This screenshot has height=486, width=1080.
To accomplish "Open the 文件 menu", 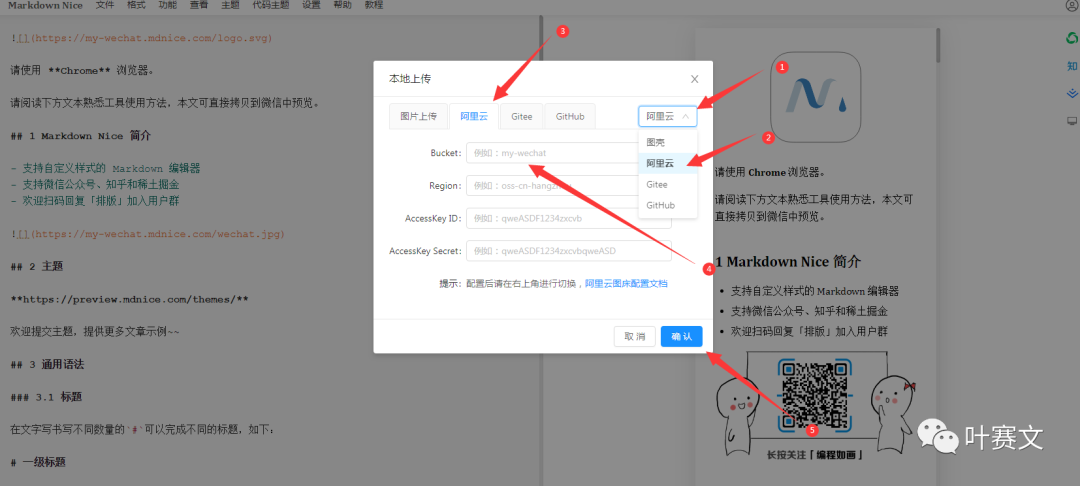I will pyautogui.click(x=105, y=6).
